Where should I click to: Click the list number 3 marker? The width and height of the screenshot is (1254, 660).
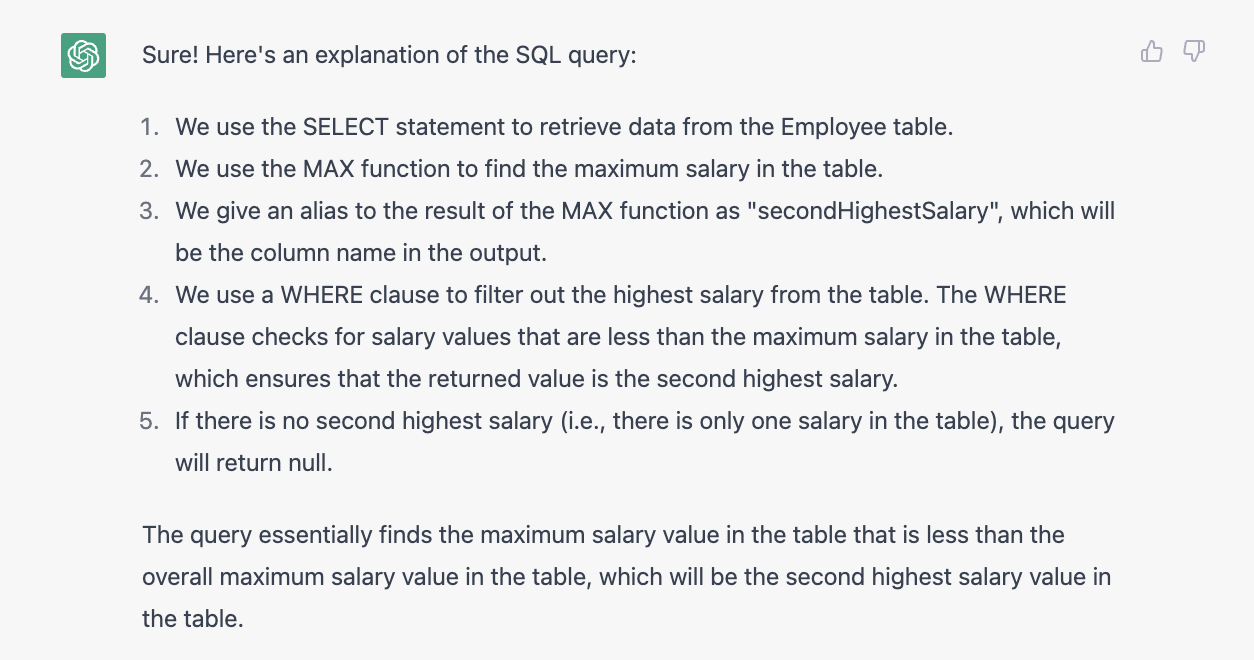tap(150, 211)
